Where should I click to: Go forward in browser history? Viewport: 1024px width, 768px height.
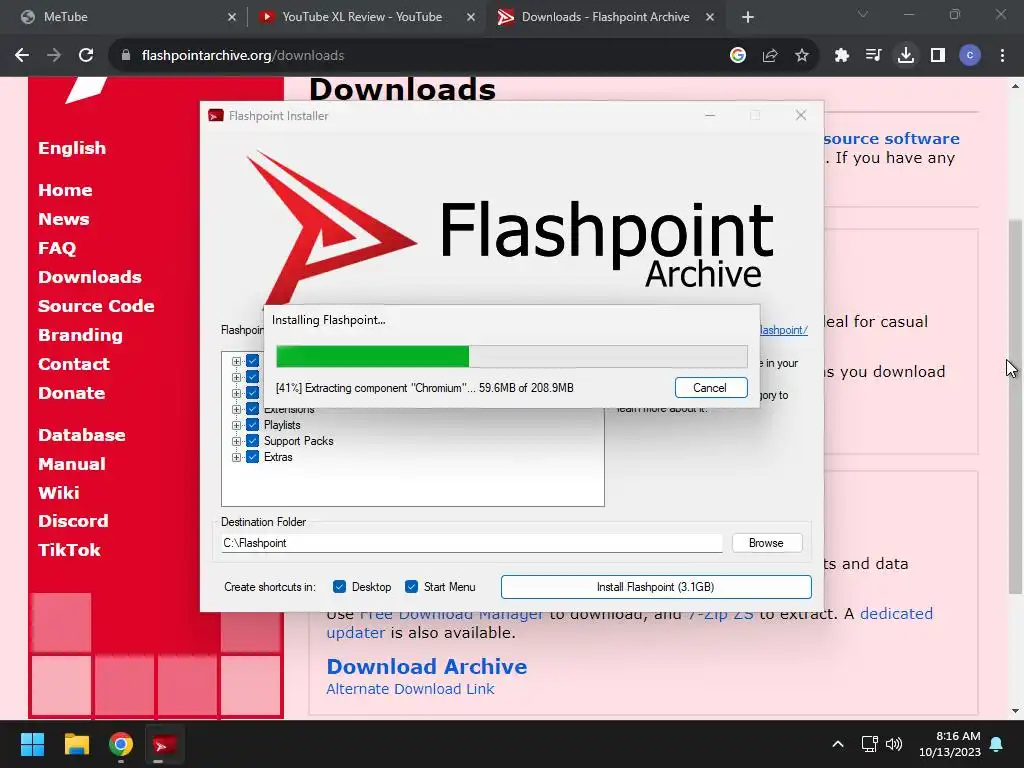tap(54, 56)
